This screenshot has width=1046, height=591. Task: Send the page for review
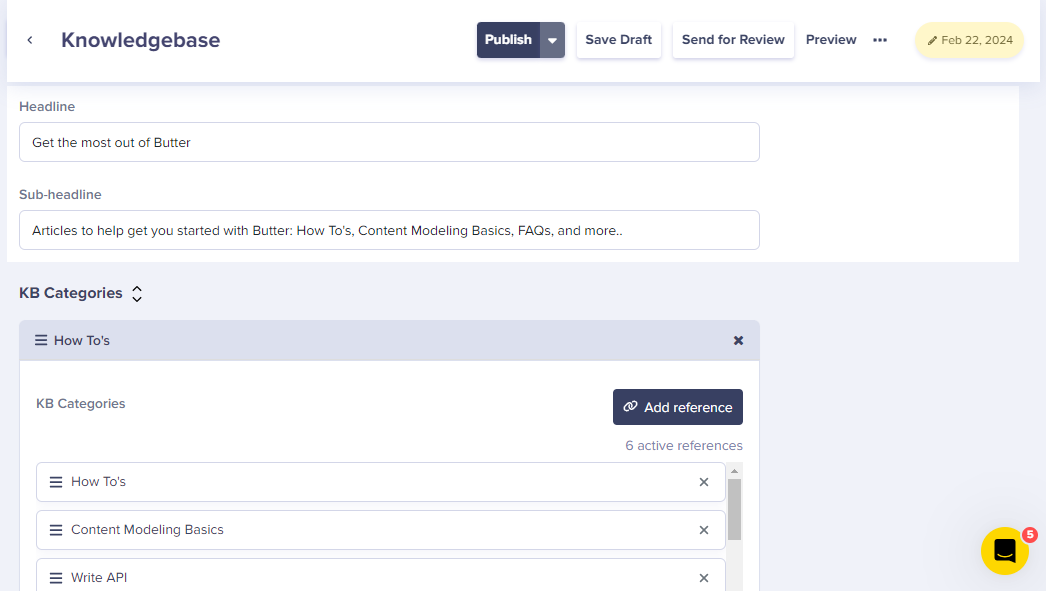tap(733, 40)
